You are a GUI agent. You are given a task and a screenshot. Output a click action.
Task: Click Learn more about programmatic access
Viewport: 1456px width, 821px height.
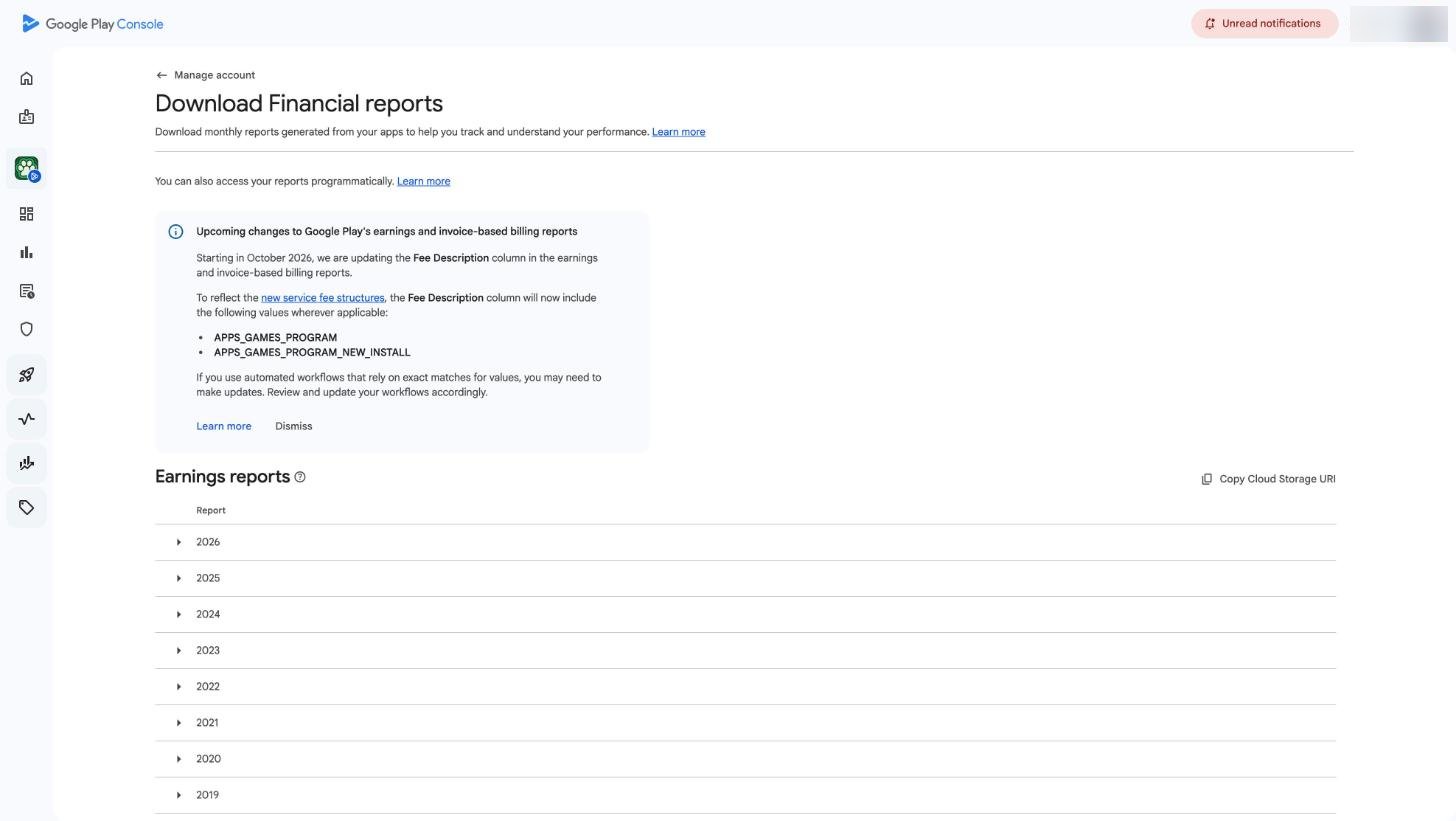tap(423, 181)
